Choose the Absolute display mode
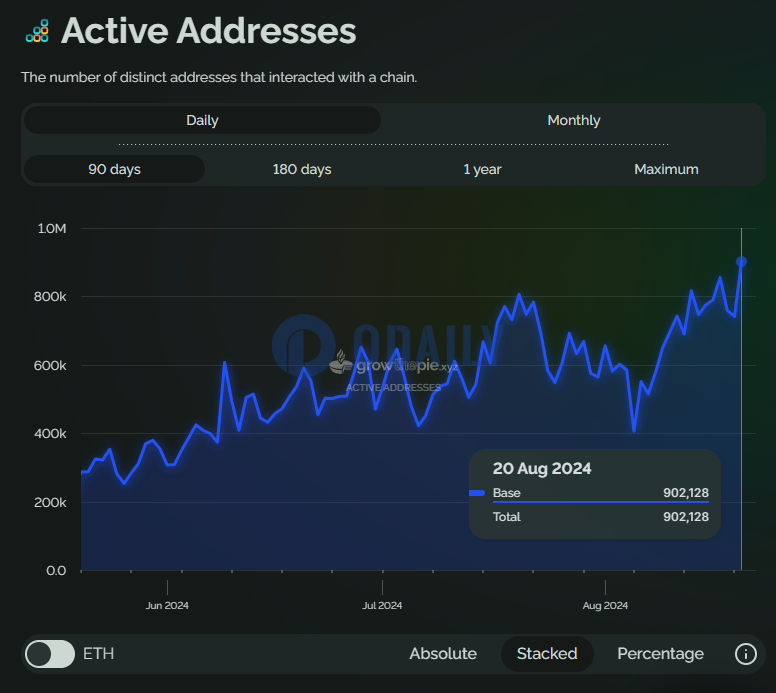The width and height of the screenshot is (776, 693). [x=443, y=654]
